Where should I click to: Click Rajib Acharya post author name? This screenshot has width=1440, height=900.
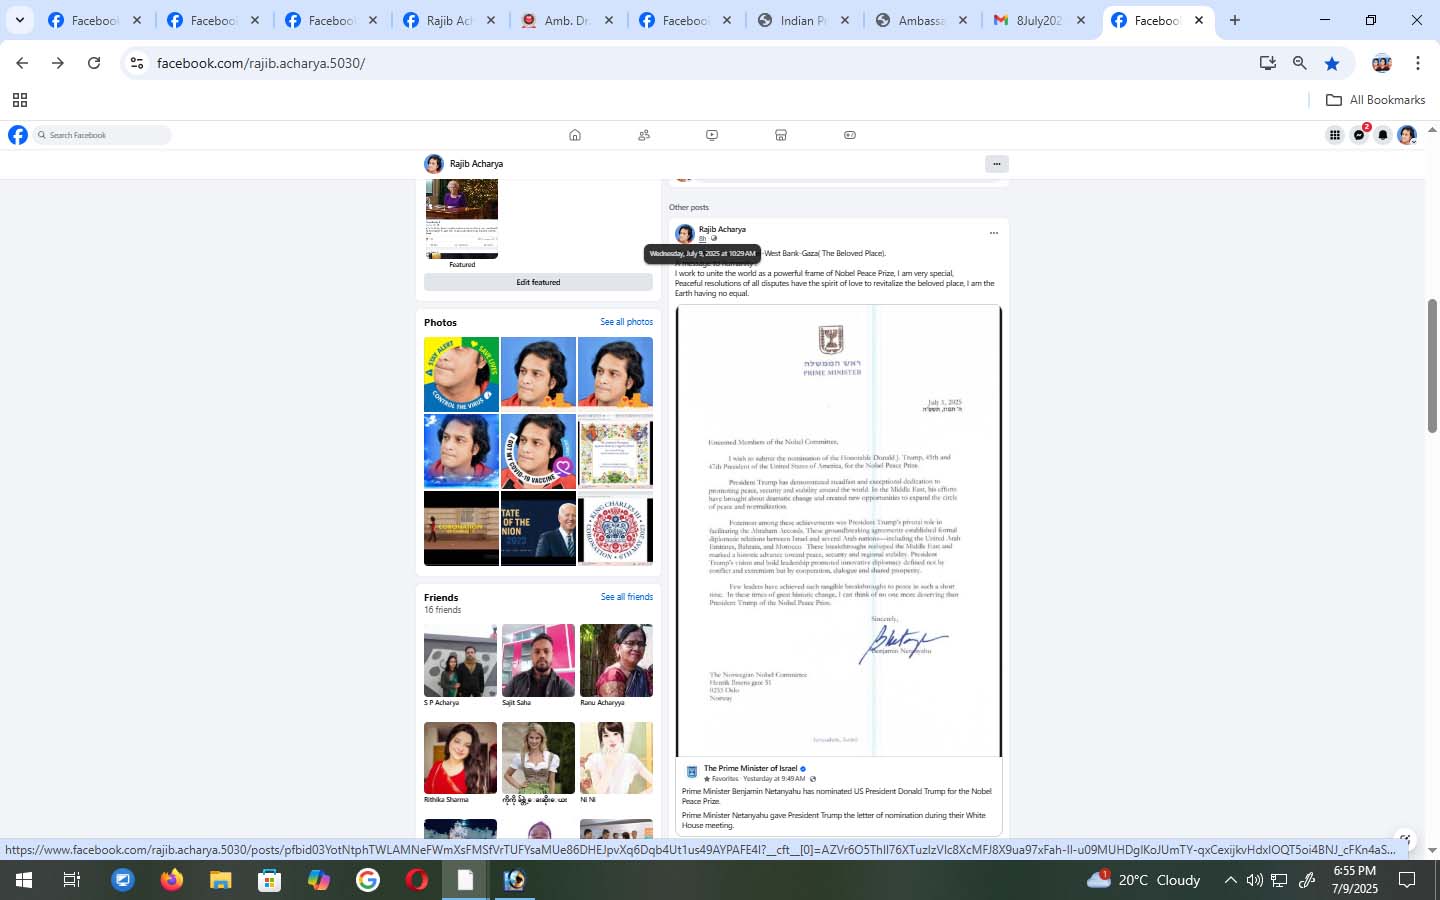pyautogui.click(x=722, y=229)
